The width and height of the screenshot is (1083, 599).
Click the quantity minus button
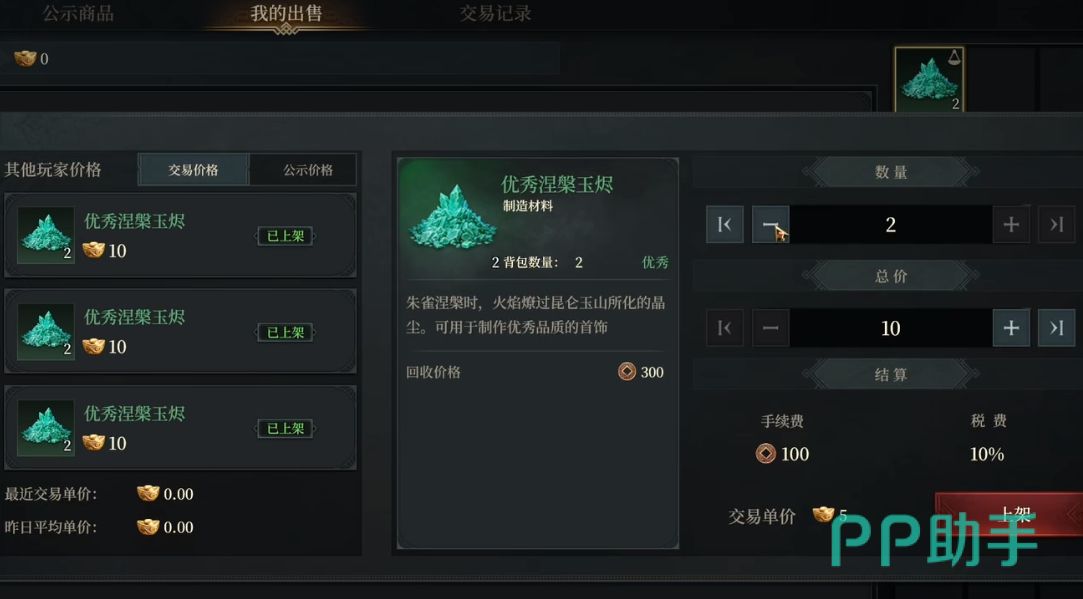770,225
